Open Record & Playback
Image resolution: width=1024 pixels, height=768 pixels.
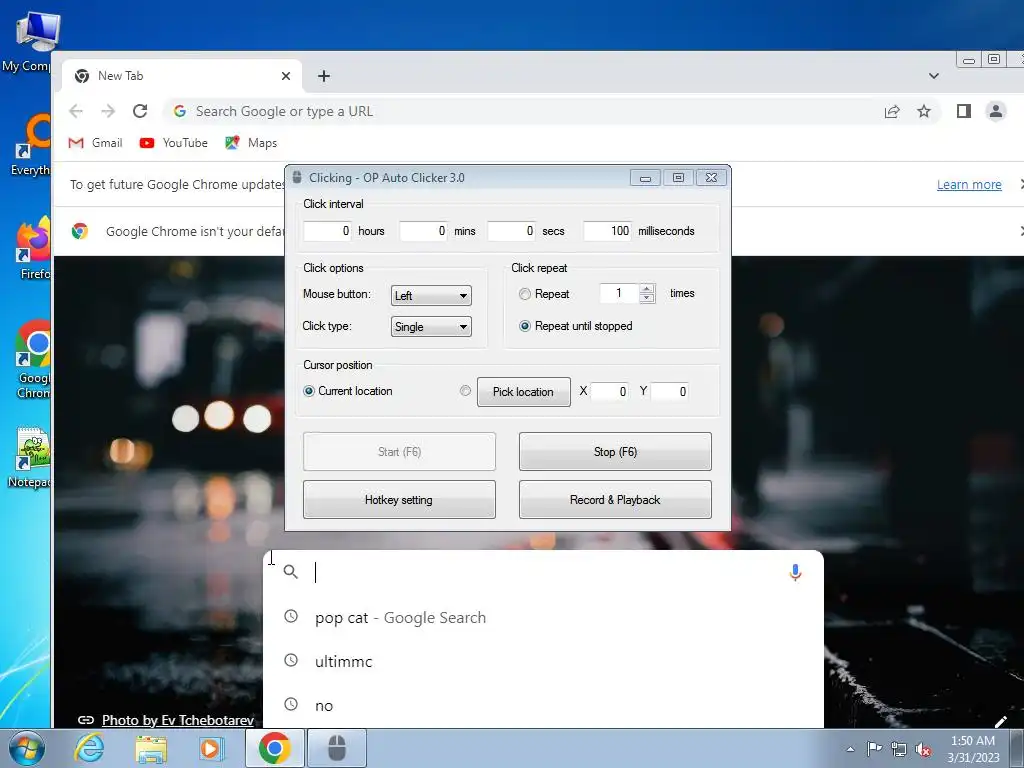[x=615, y=500]
